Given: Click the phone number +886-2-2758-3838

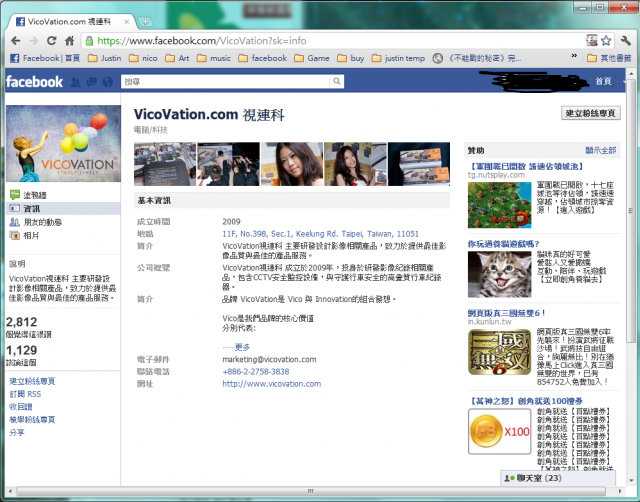Looking at the screenshot, I should click(x=256, y=371).
